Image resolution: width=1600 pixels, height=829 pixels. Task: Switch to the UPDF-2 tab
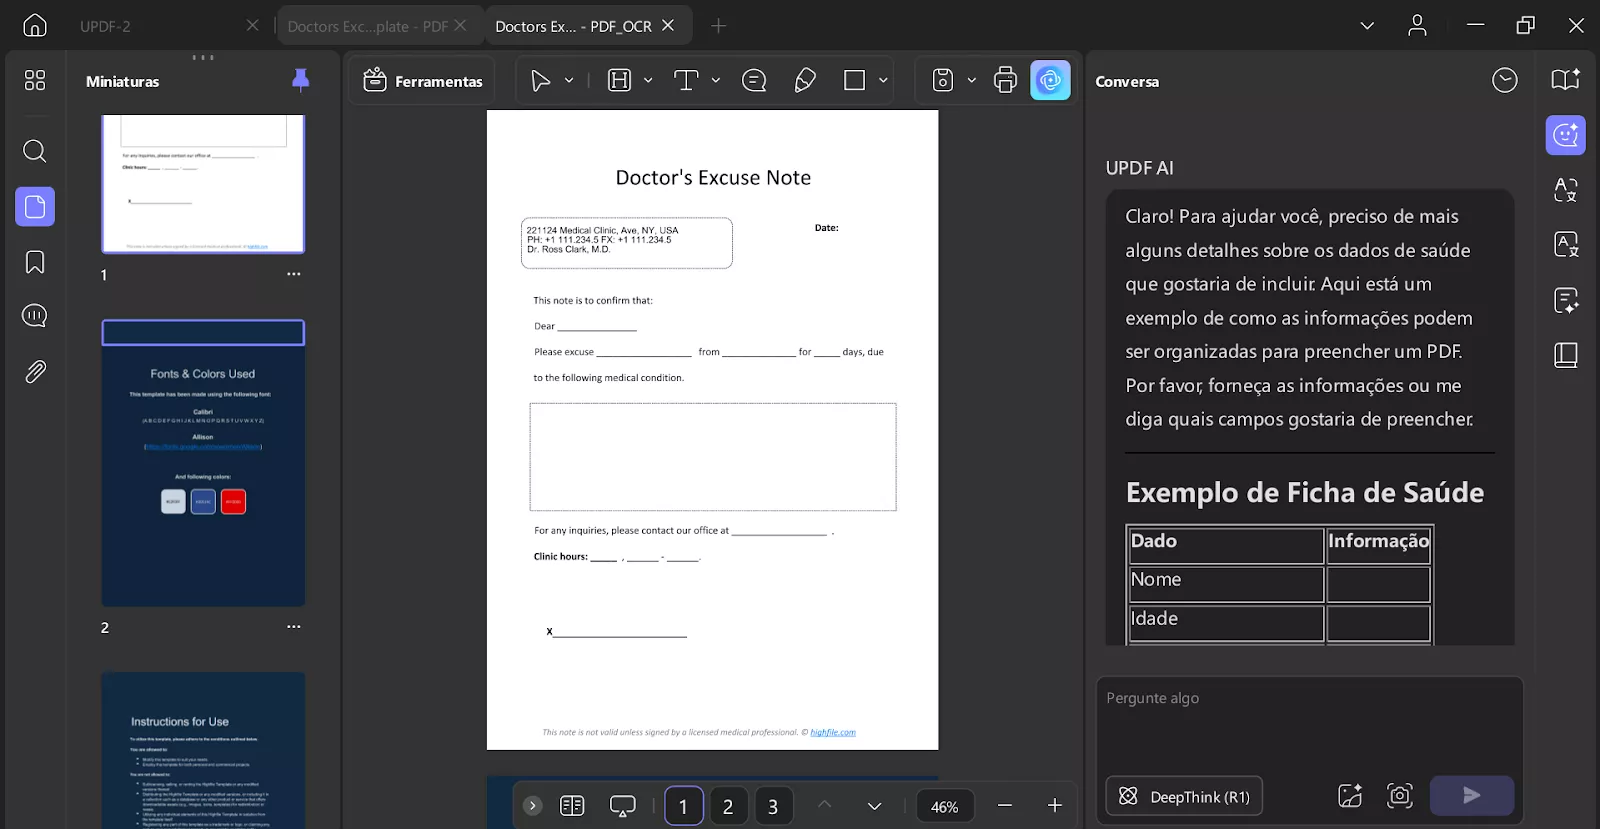pos(105,26)
